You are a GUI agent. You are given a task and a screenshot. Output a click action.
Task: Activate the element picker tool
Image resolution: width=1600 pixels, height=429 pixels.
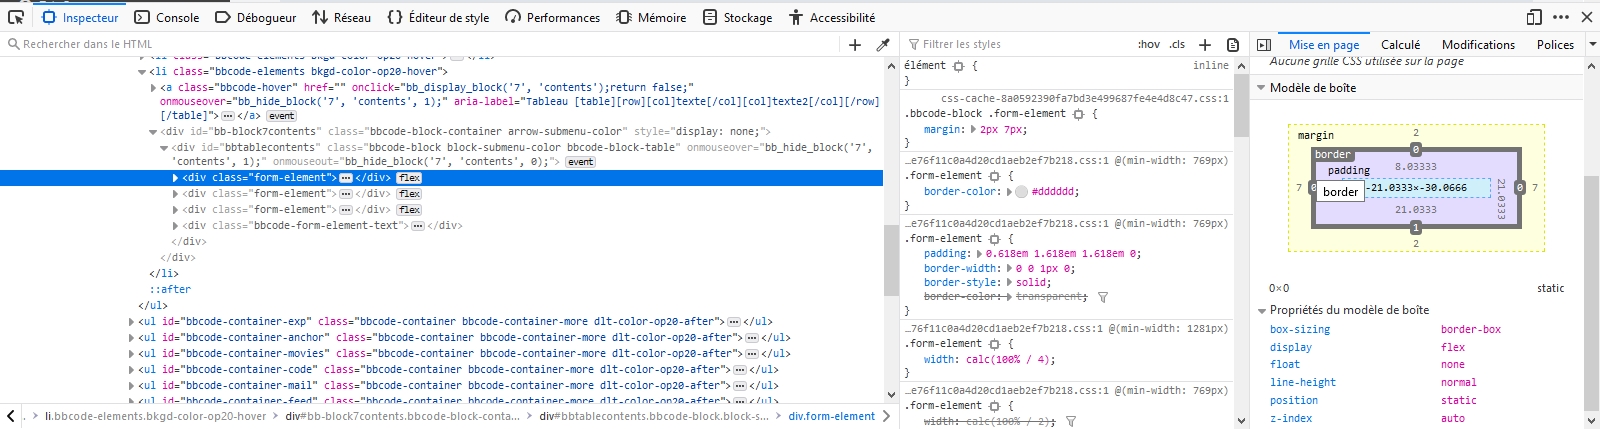[x=16, y=17]
